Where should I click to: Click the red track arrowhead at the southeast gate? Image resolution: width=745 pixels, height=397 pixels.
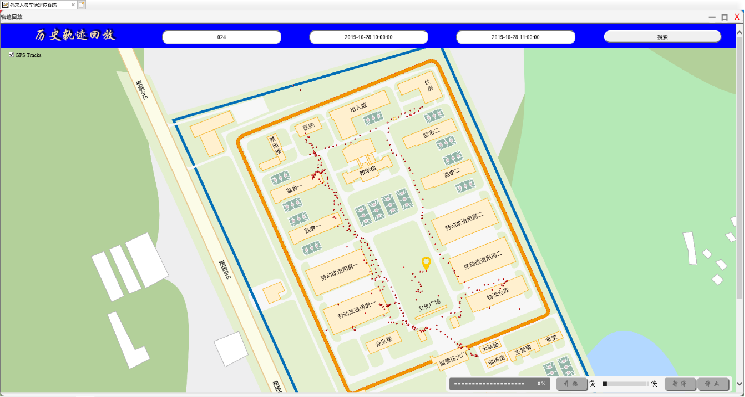click(x=476, y=355)
